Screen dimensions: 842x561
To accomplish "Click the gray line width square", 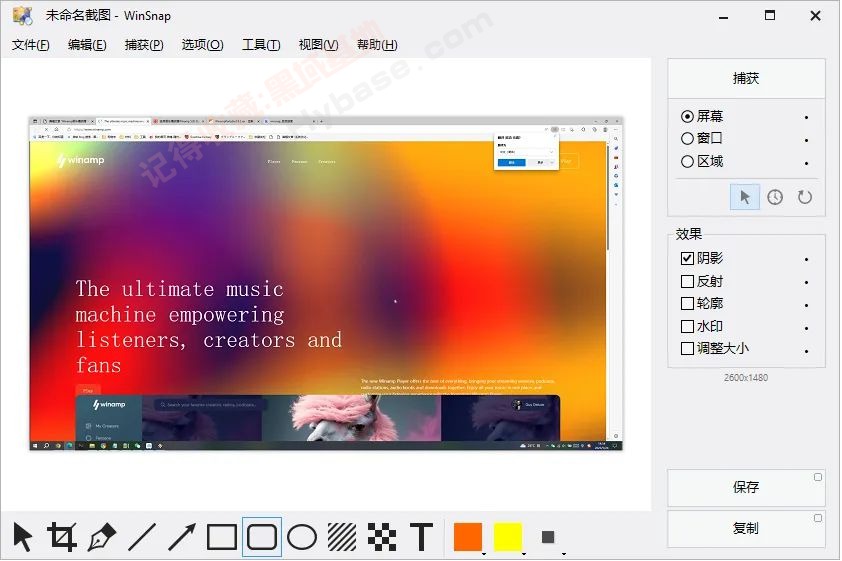I will (548, 537).
